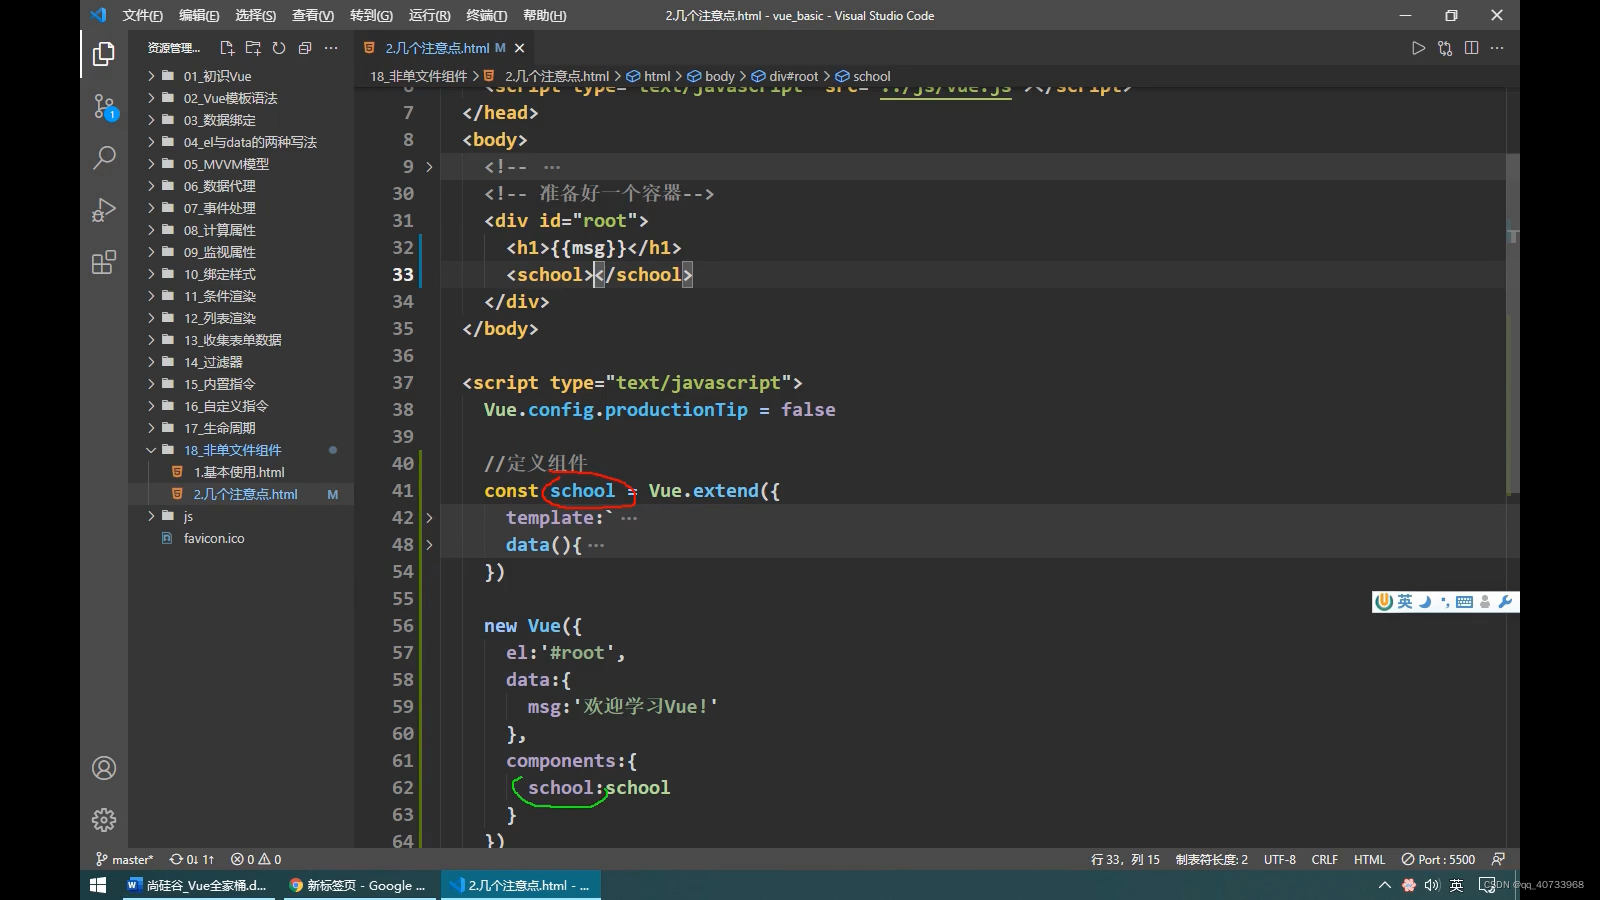Open the IME settings wrench icon
The height and width of the screenshot is (900, 1600).
click(x=1505, y=601)
